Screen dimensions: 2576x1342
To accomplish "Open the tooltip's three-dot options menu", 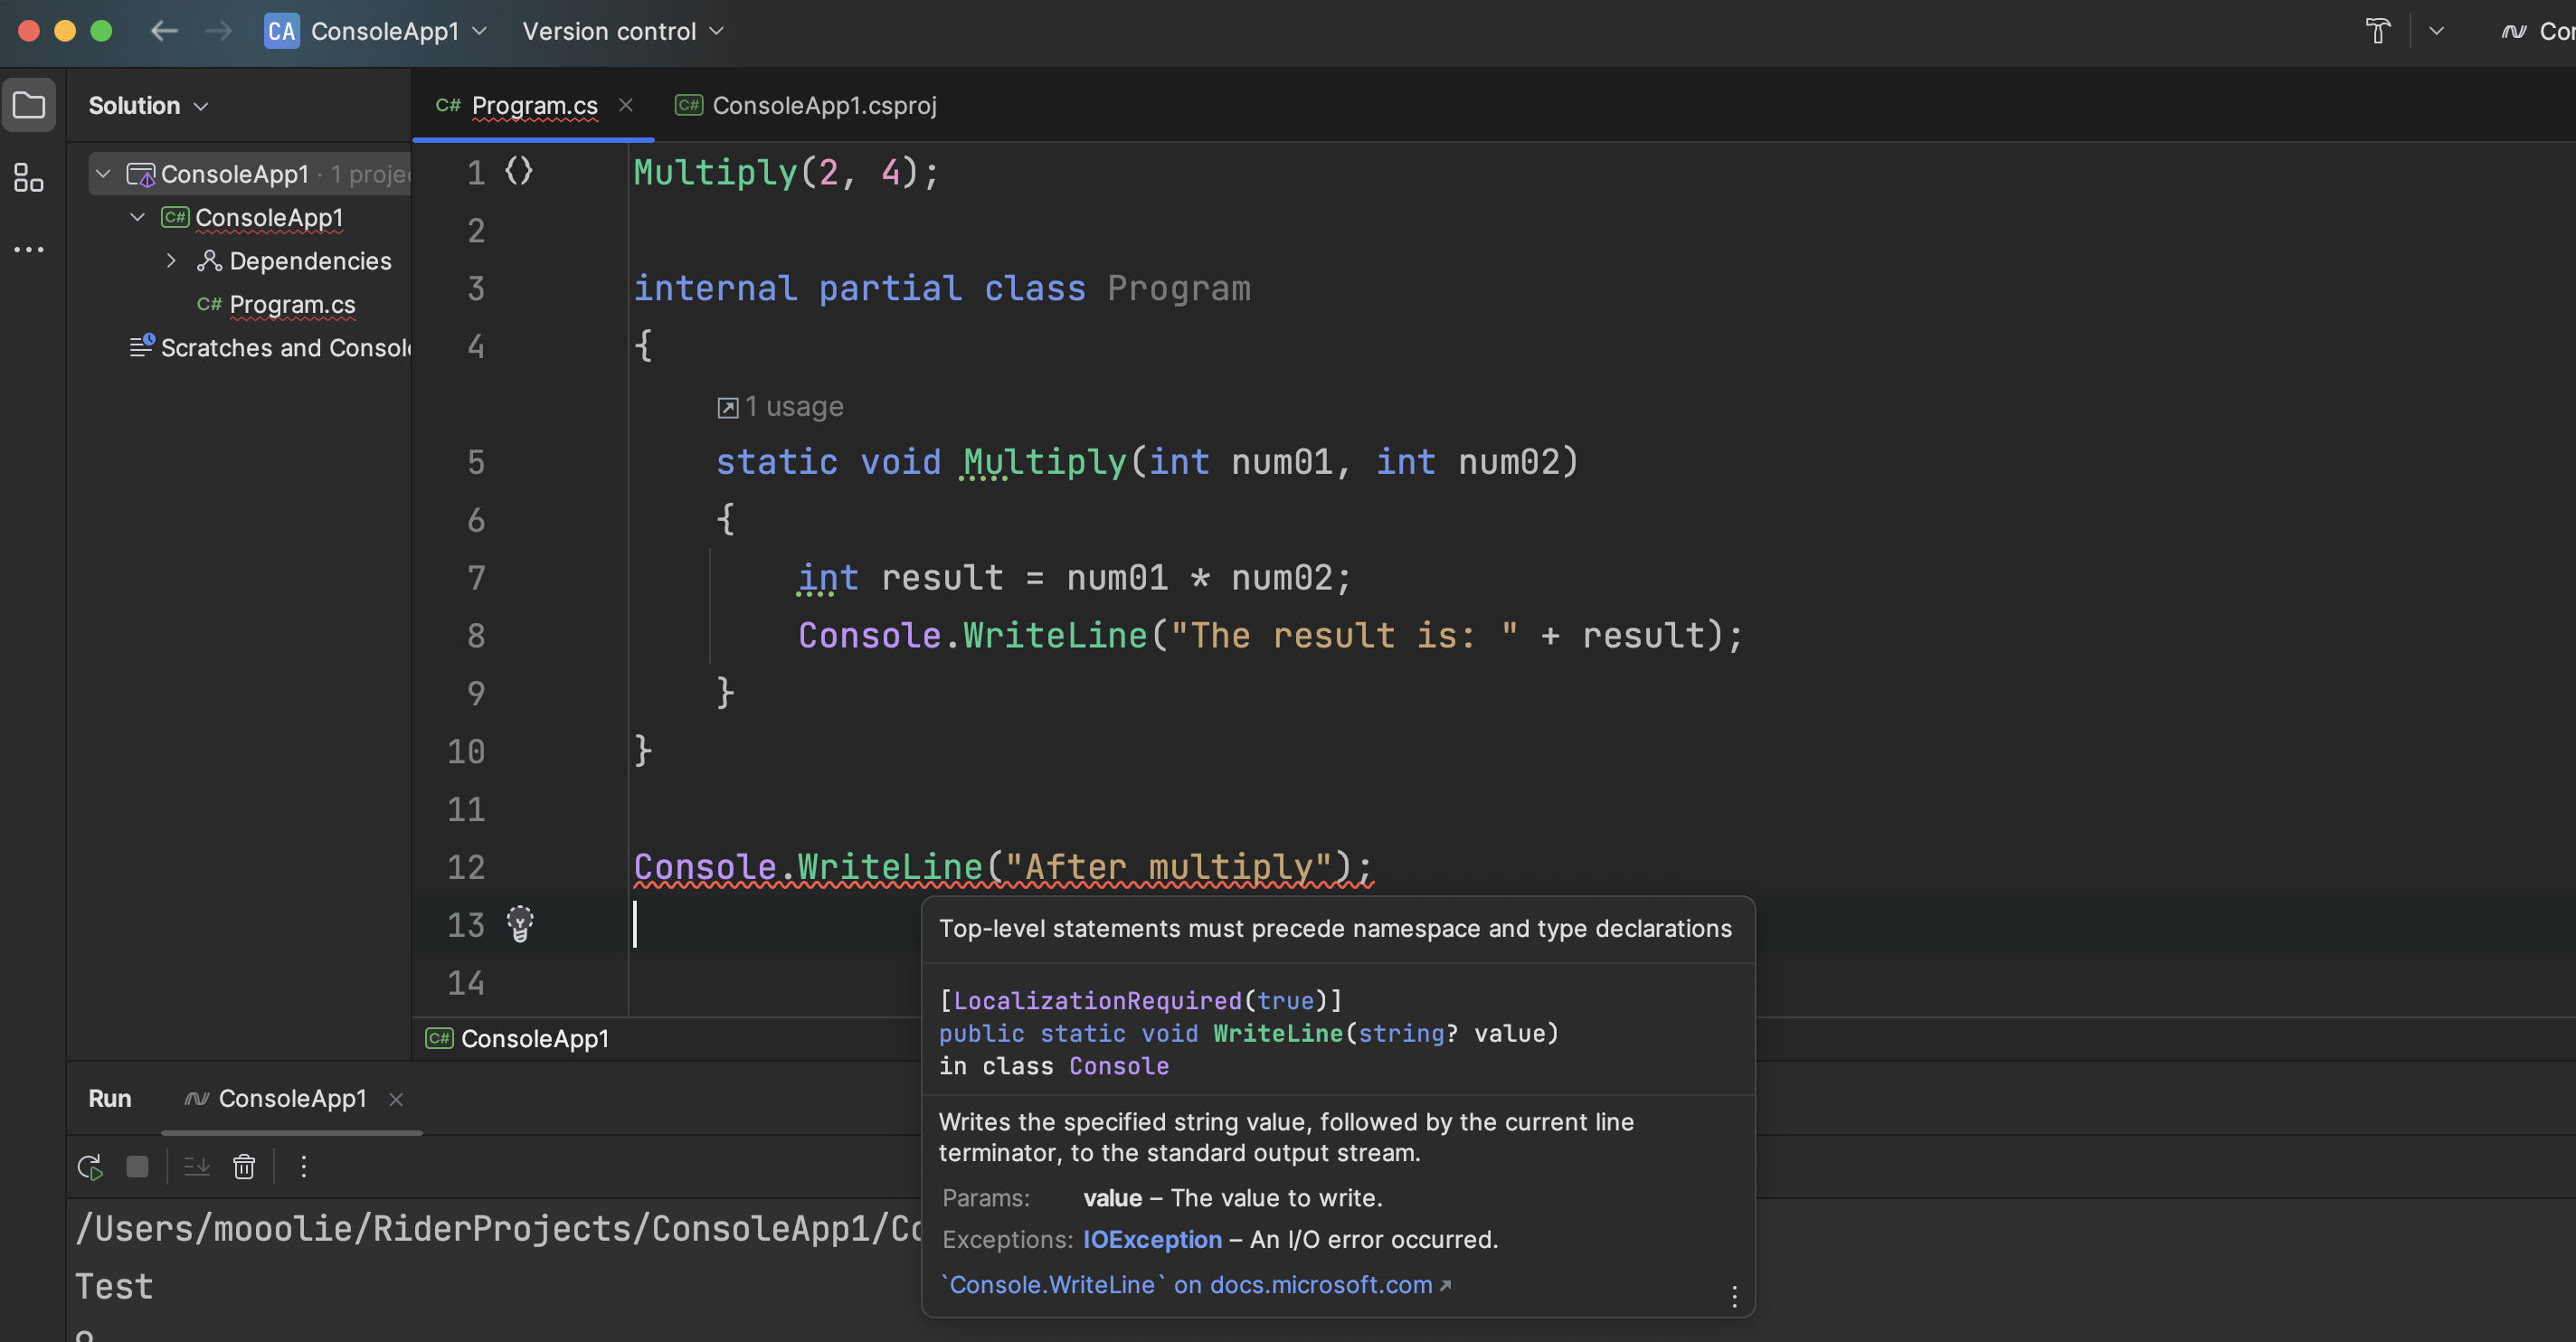I will pos(1733,1295).
